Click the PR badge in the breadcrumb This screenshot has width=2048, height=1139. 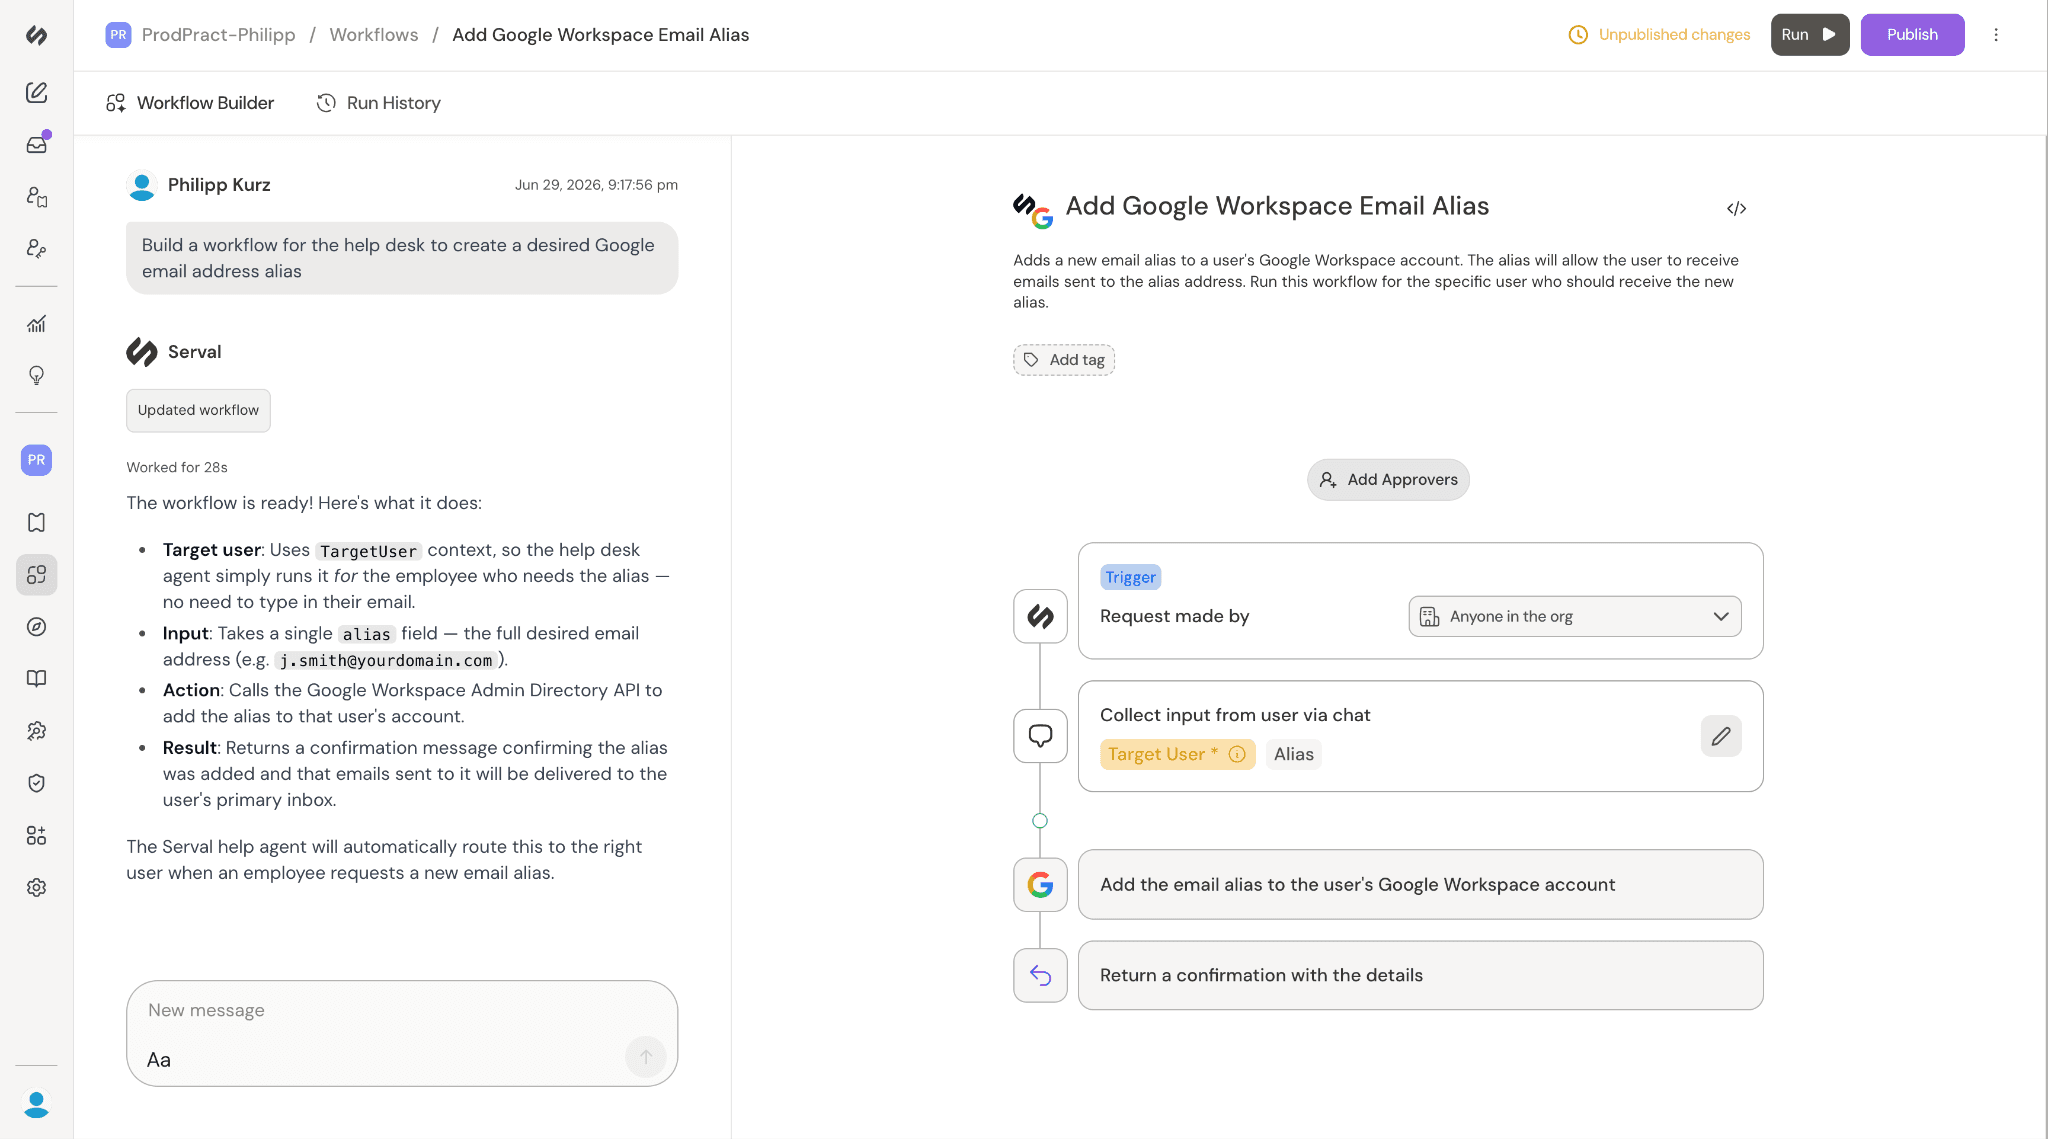118,35
